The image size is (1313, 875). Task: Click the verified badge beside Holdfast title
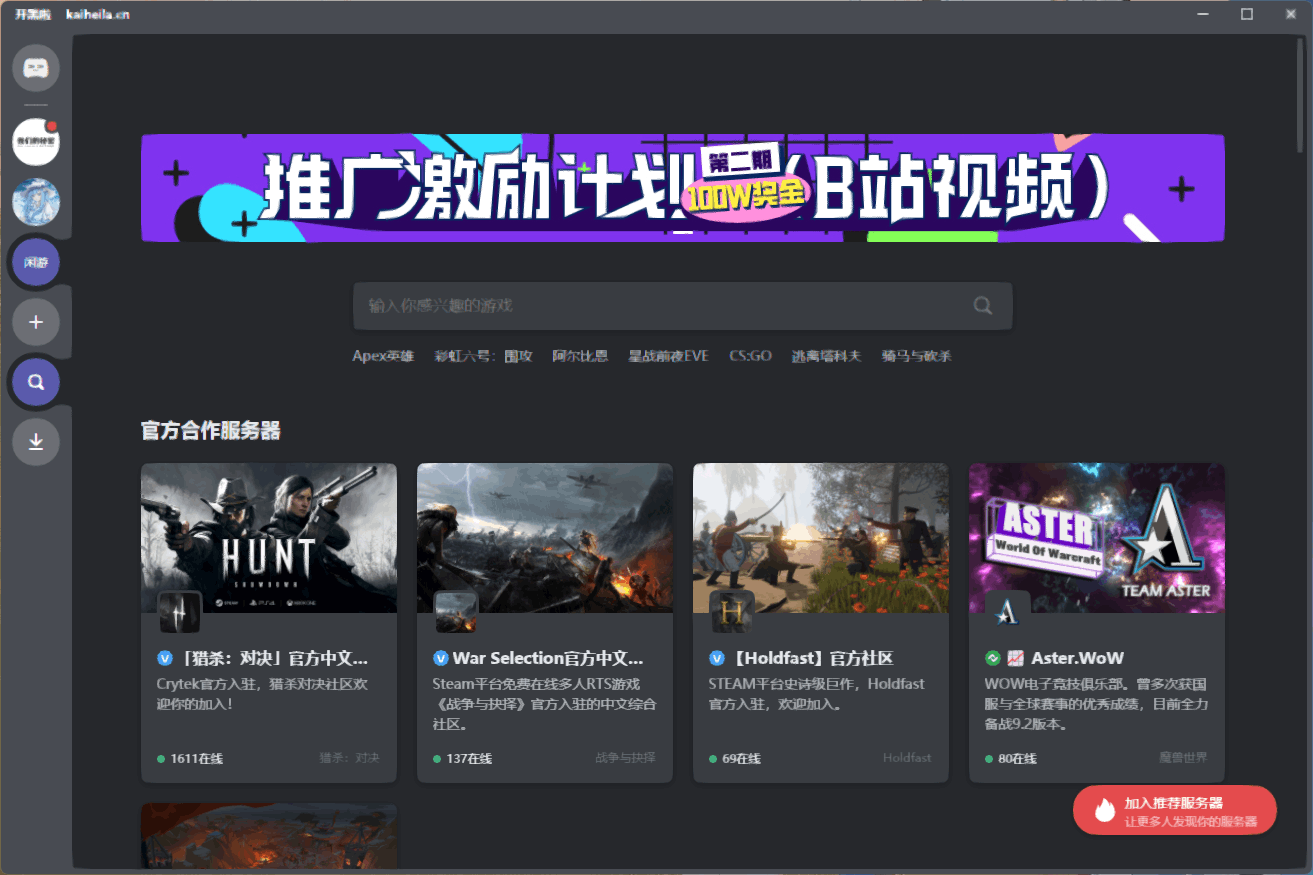(717, 658)
